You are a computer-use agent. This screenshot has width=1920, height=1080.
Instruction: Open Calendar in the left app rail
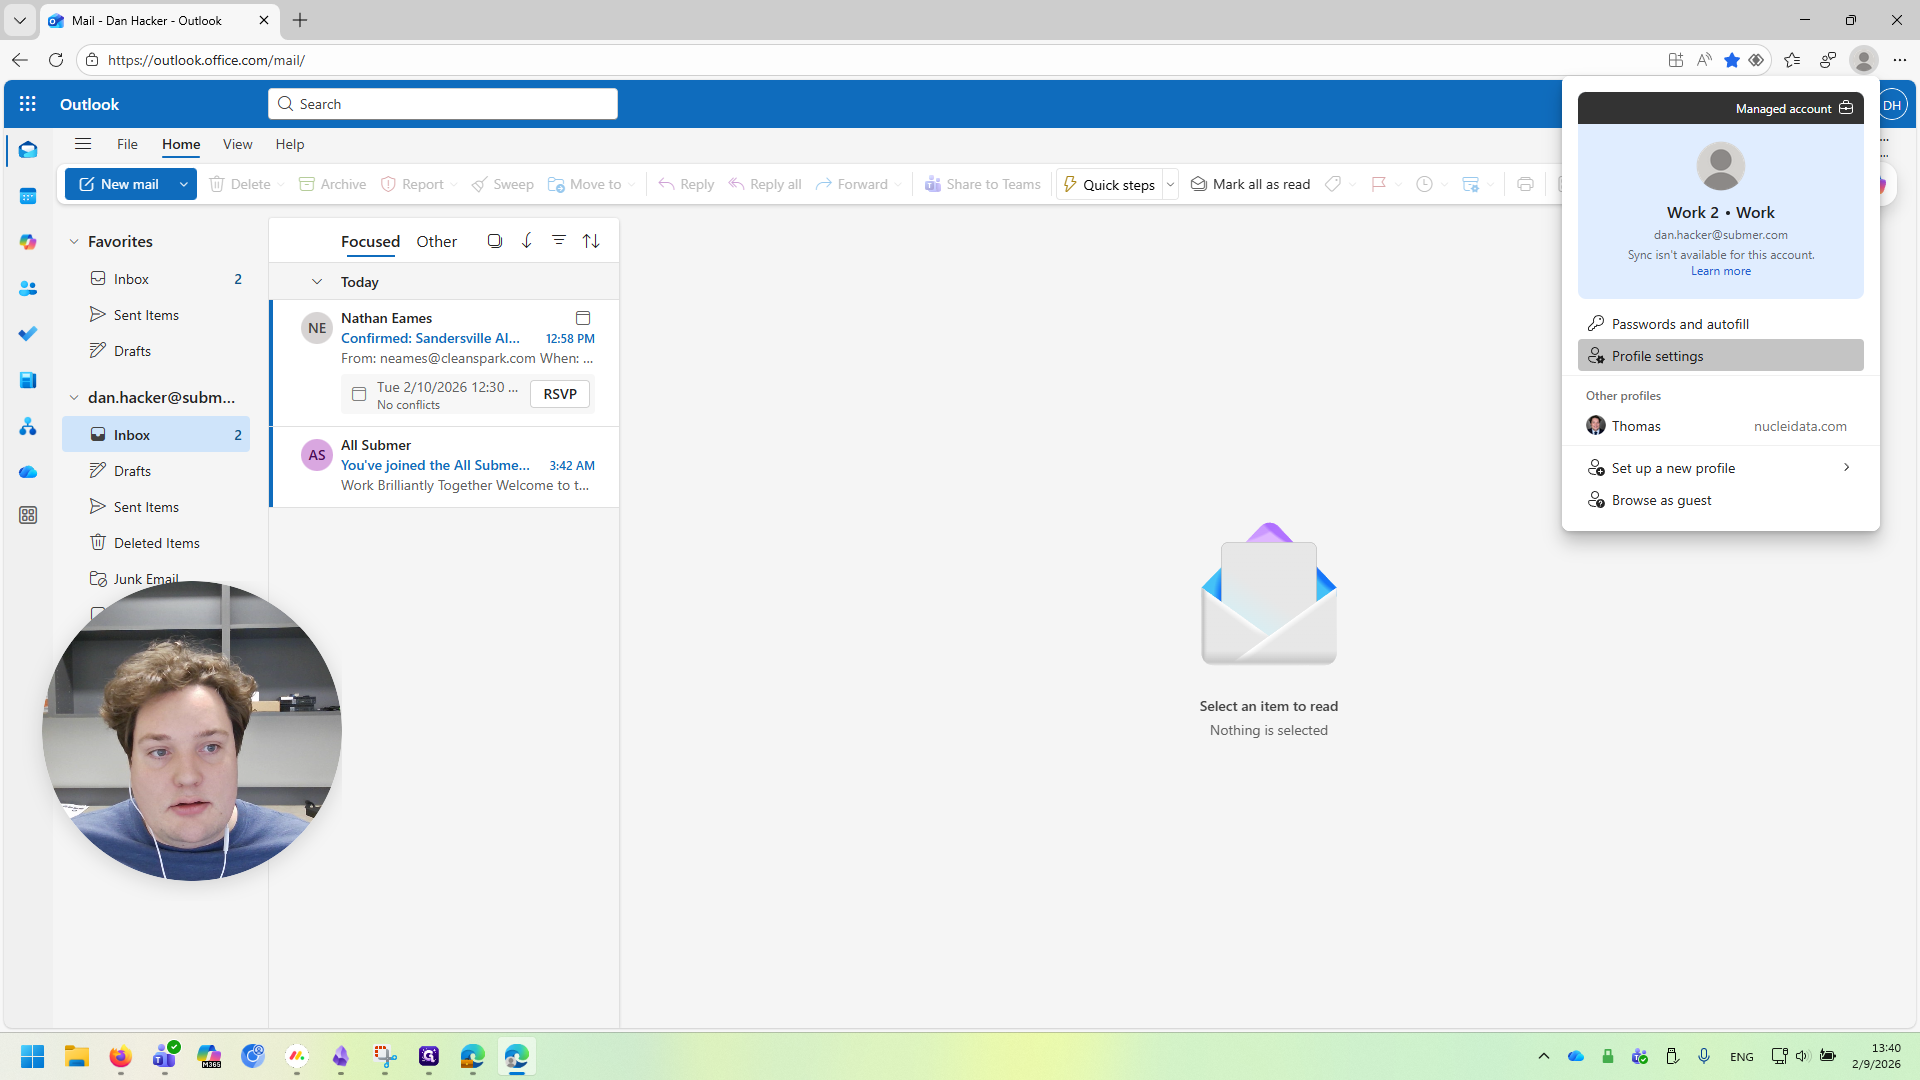(28, 196)
